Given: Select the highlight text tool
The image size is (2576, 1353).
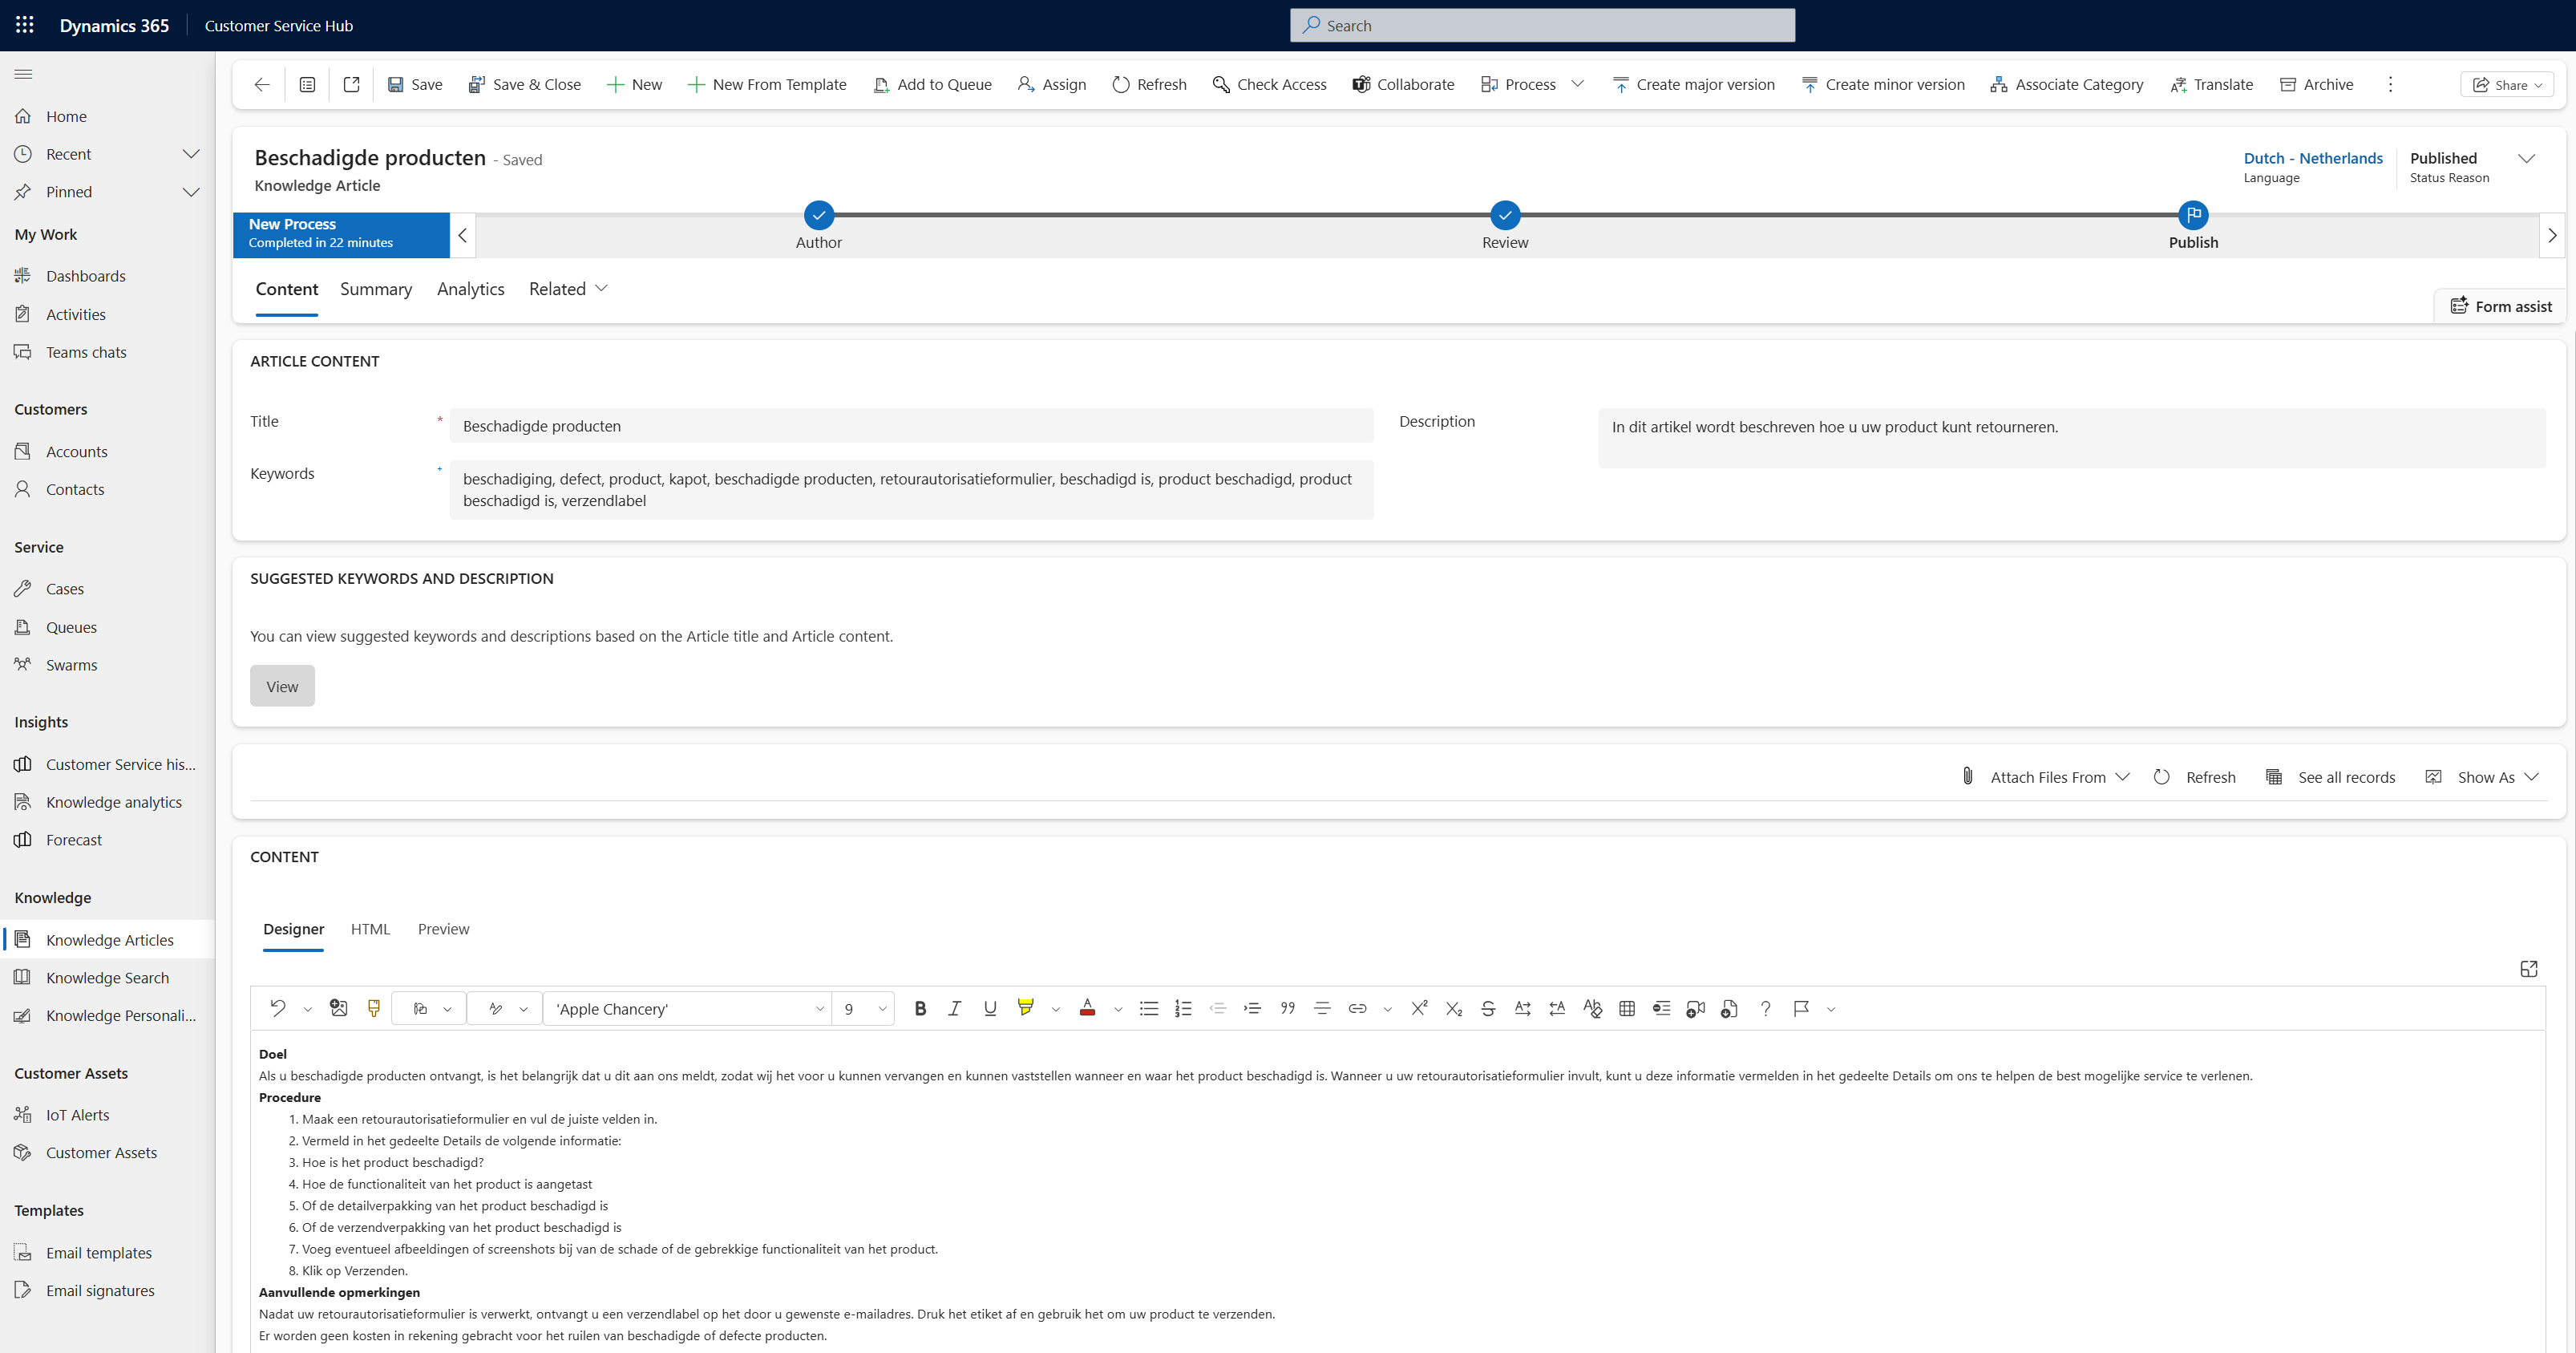Looking at the screenshot, I should [1026, 1008].
